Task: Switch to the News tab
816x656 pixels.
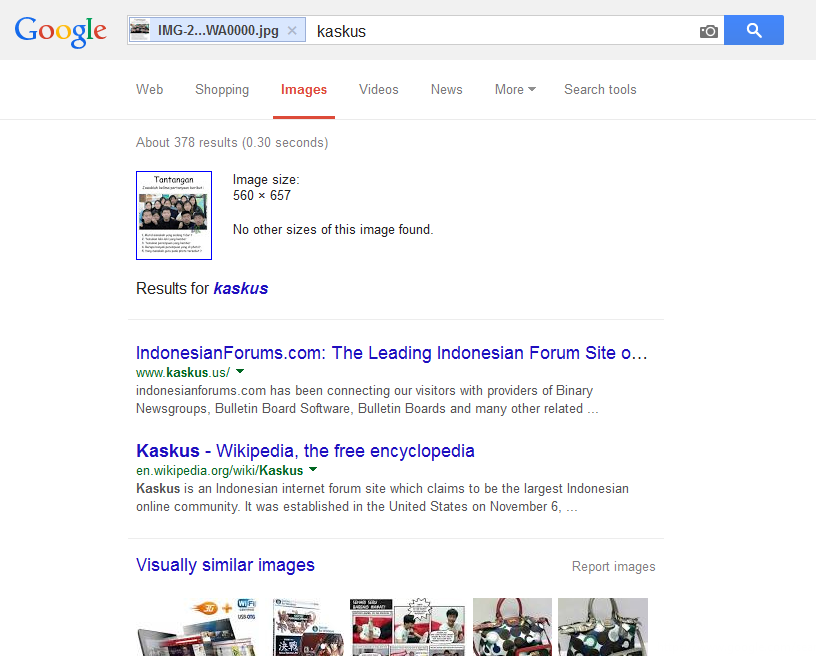Action: coord(447,89)
